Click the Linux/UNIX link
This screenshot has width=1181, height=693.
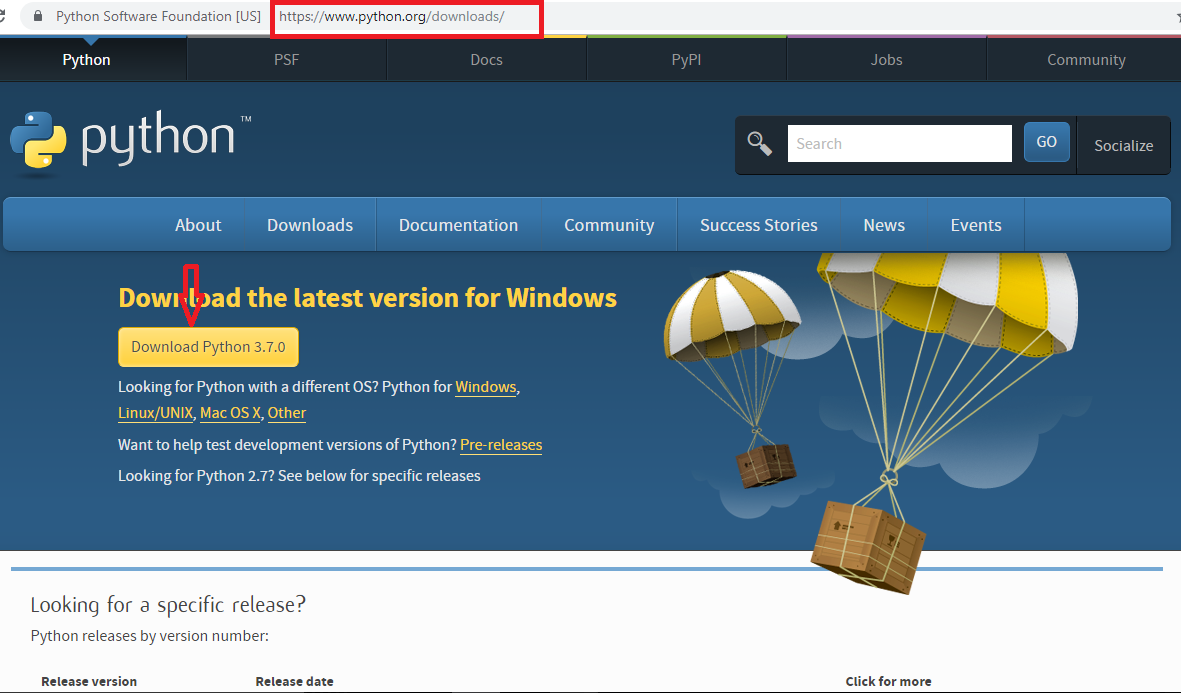point(155,412)
